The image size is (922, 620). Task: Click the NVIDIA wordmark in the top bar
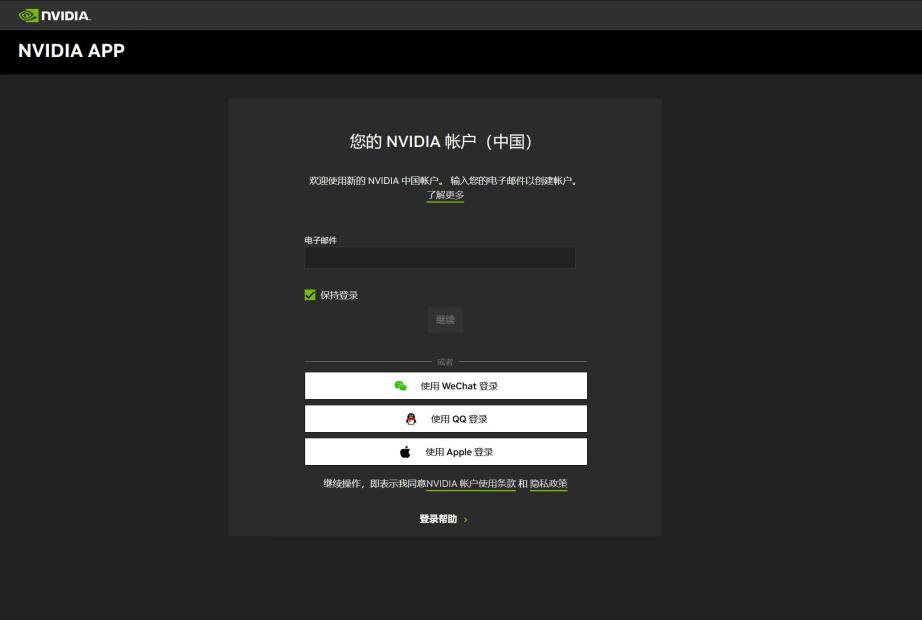pos(66,15)
